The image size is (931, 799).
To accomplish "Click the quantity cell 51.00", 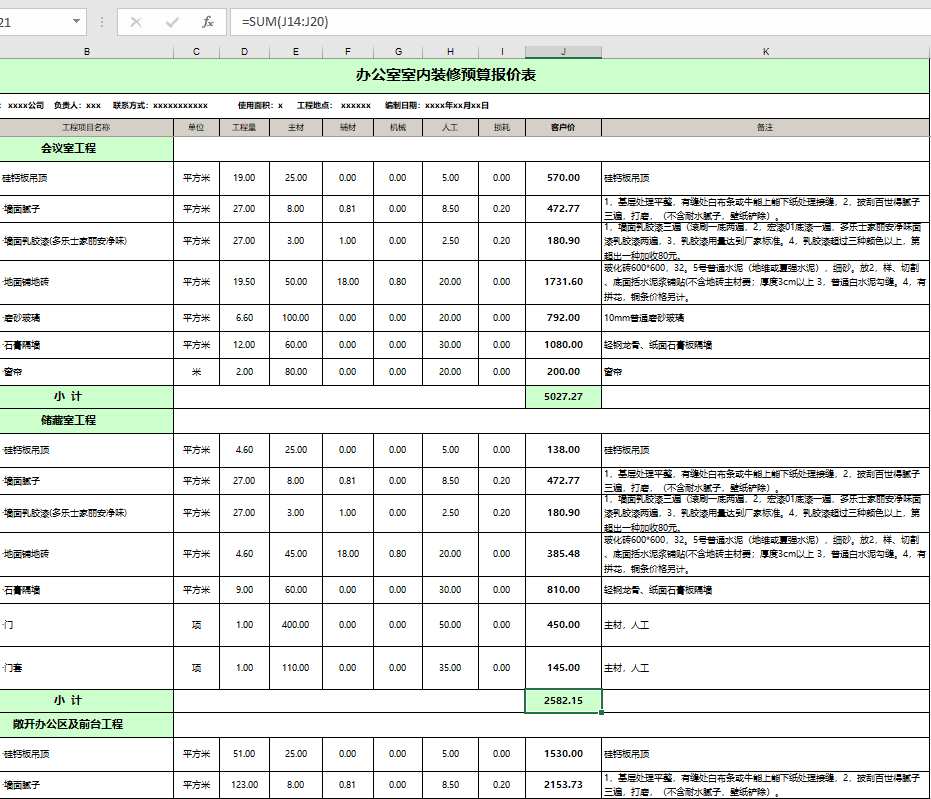I will pyautogui.click(x=245, y=754).
